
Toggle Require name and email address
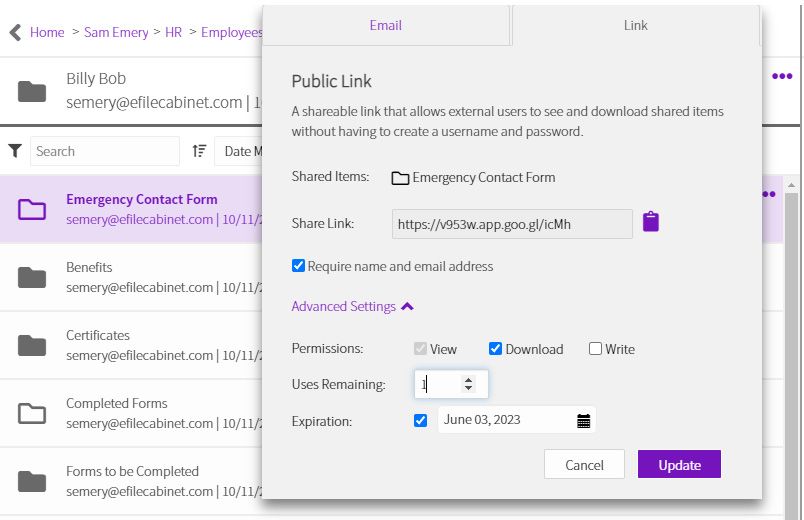[298, 266]
